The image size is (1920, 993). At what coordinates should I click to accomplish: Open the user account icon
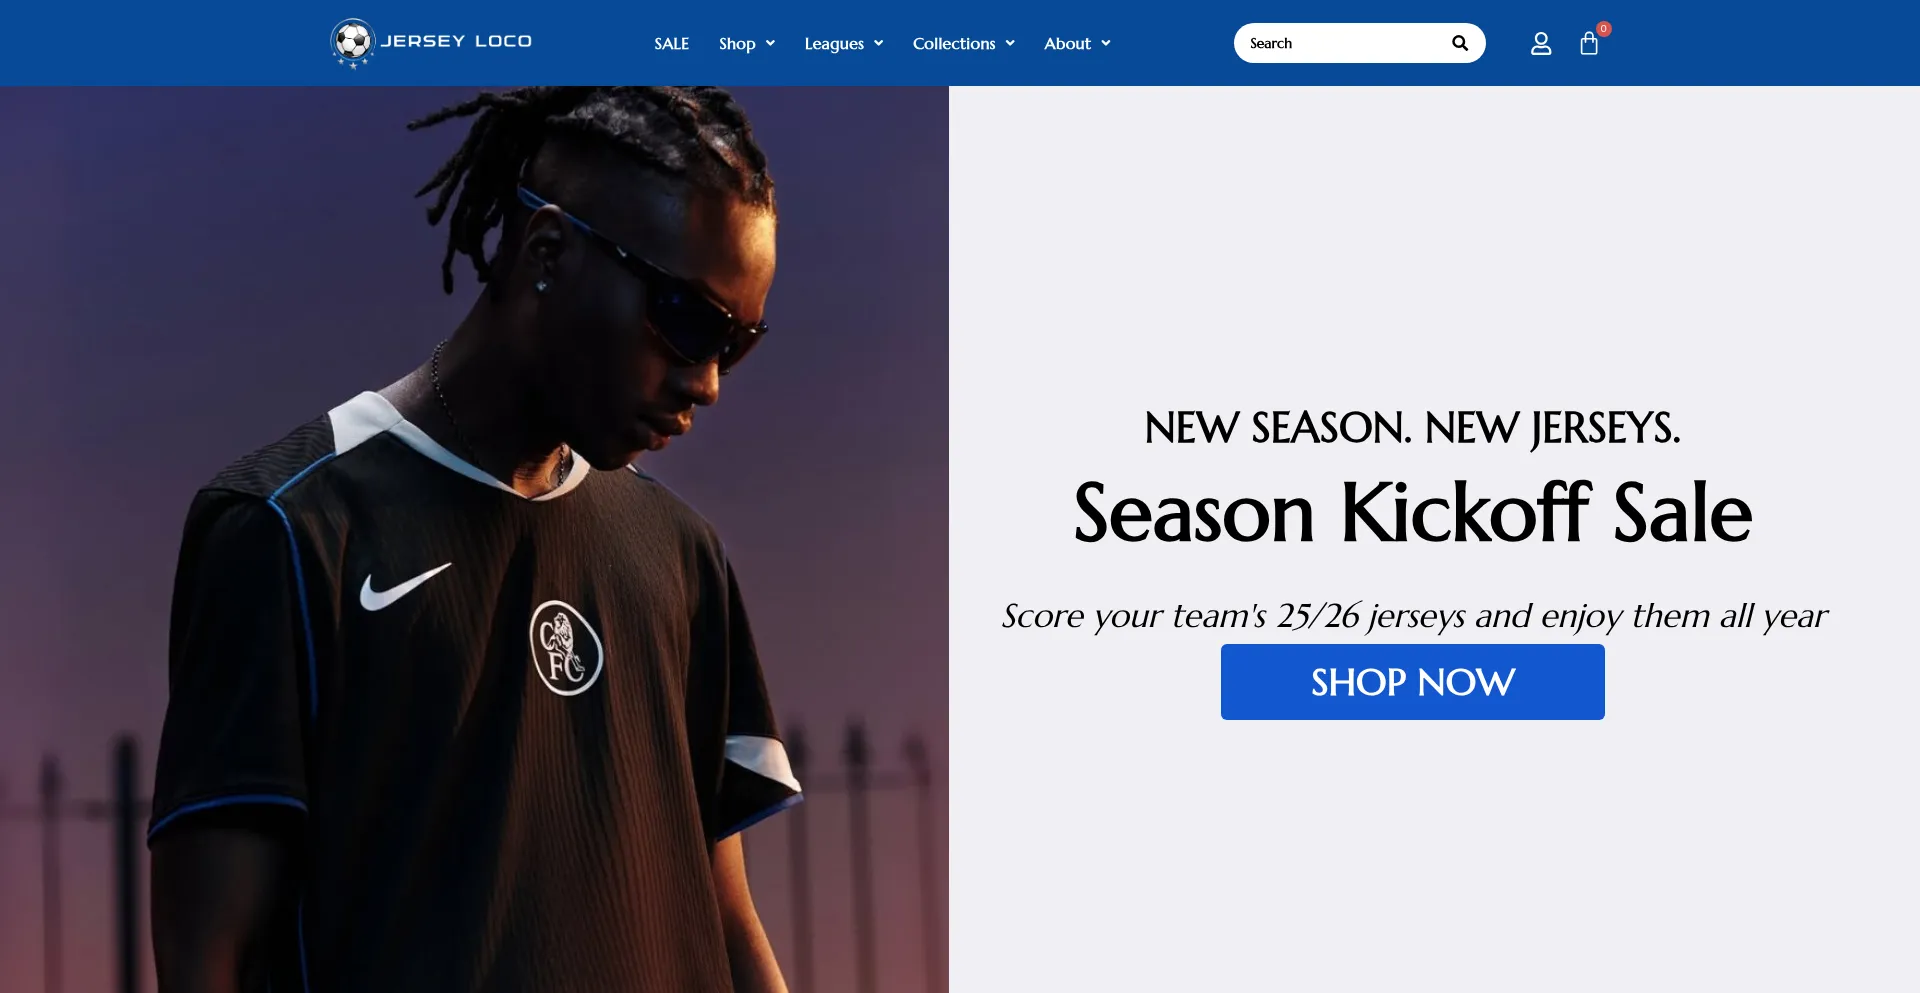[x=1541, y=43]
